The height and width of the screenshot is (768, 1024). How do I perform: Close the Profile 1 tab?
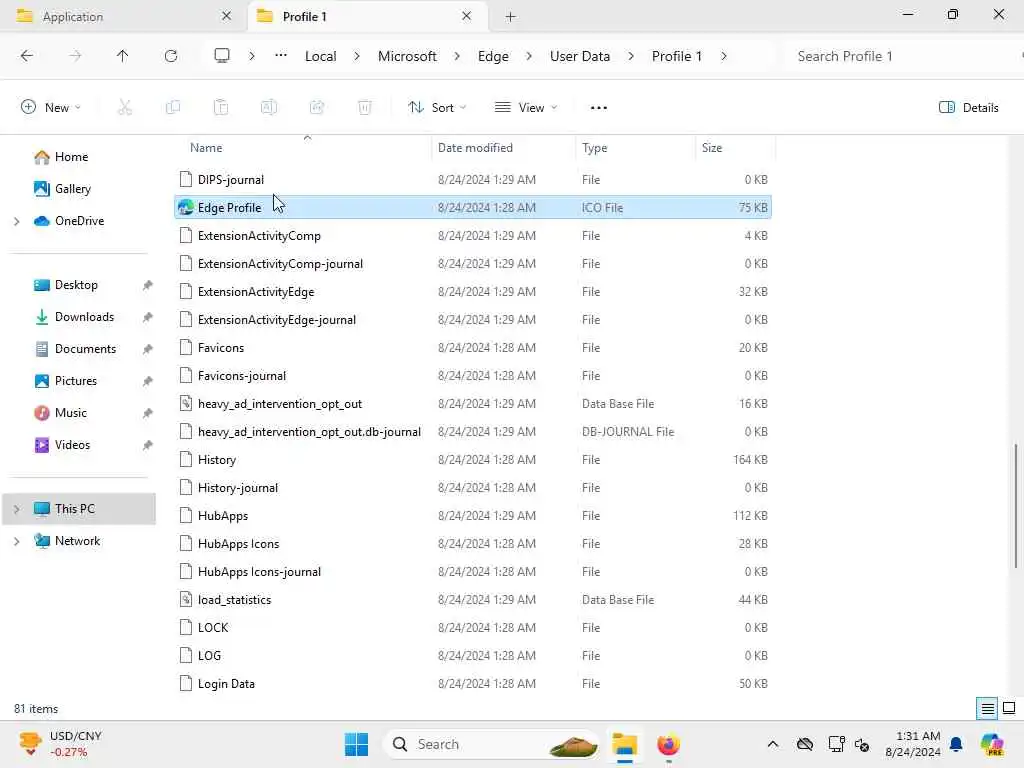click(466, 16)
